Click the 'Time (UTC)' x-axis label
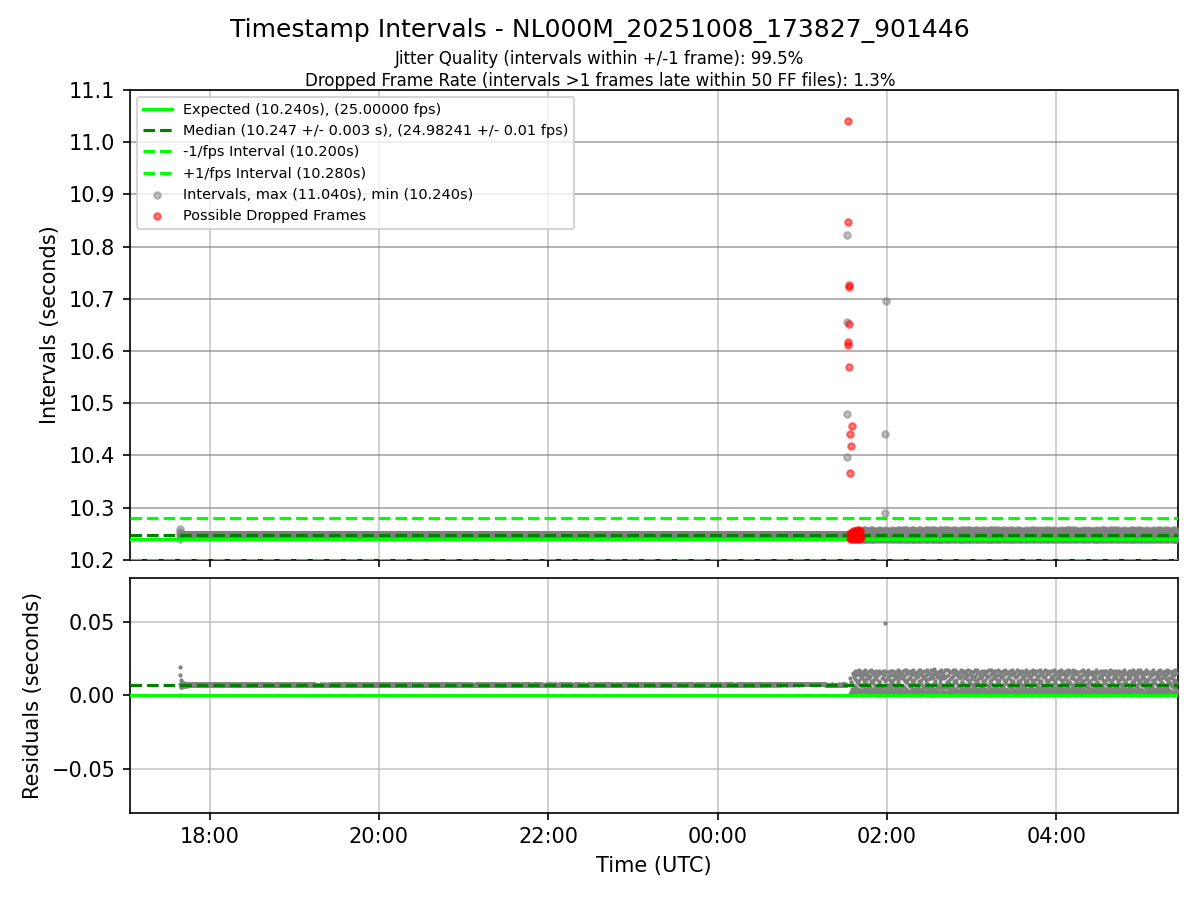 pos(654,865)
